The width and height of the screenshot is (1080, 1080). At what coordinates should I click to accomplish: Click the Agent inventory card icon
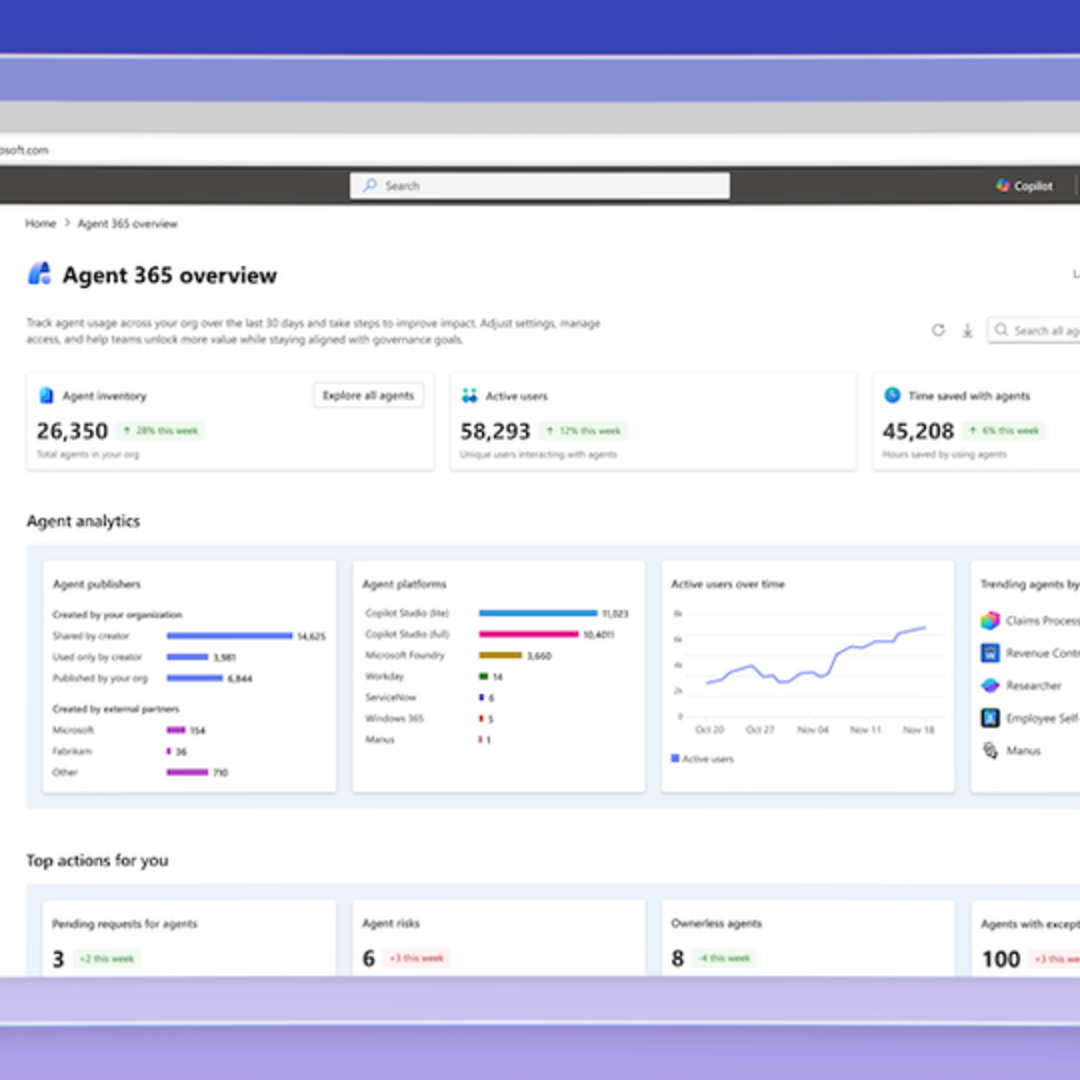coord(46,395)
